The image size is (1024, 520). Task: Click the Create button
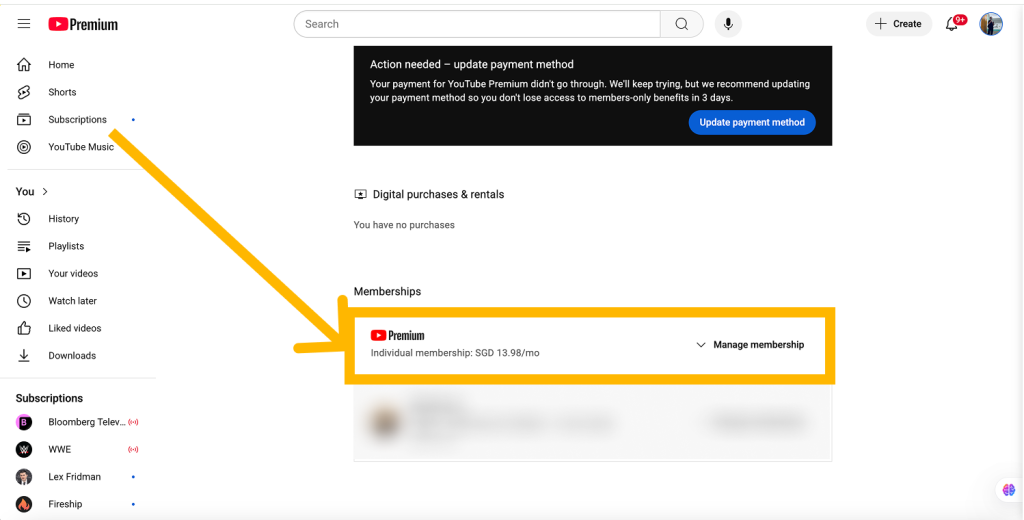pos(899,24)
